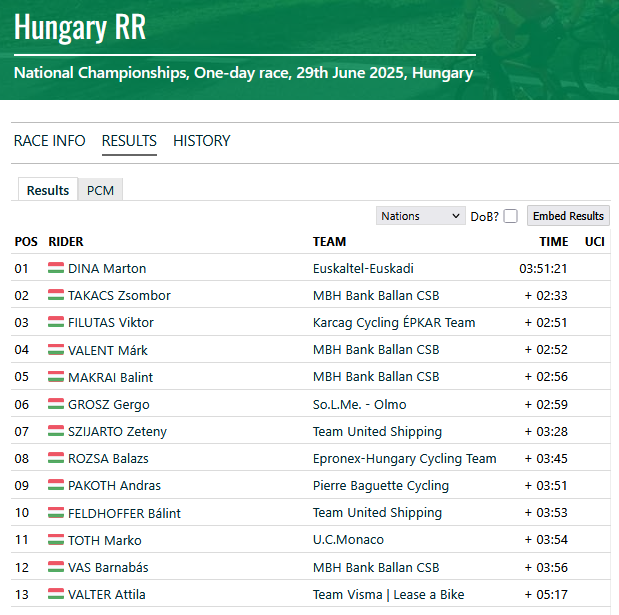Open rider GROSZ Gergo
Image resolution: width=619 pixels, height=615 pixels.
pos(109,405)
